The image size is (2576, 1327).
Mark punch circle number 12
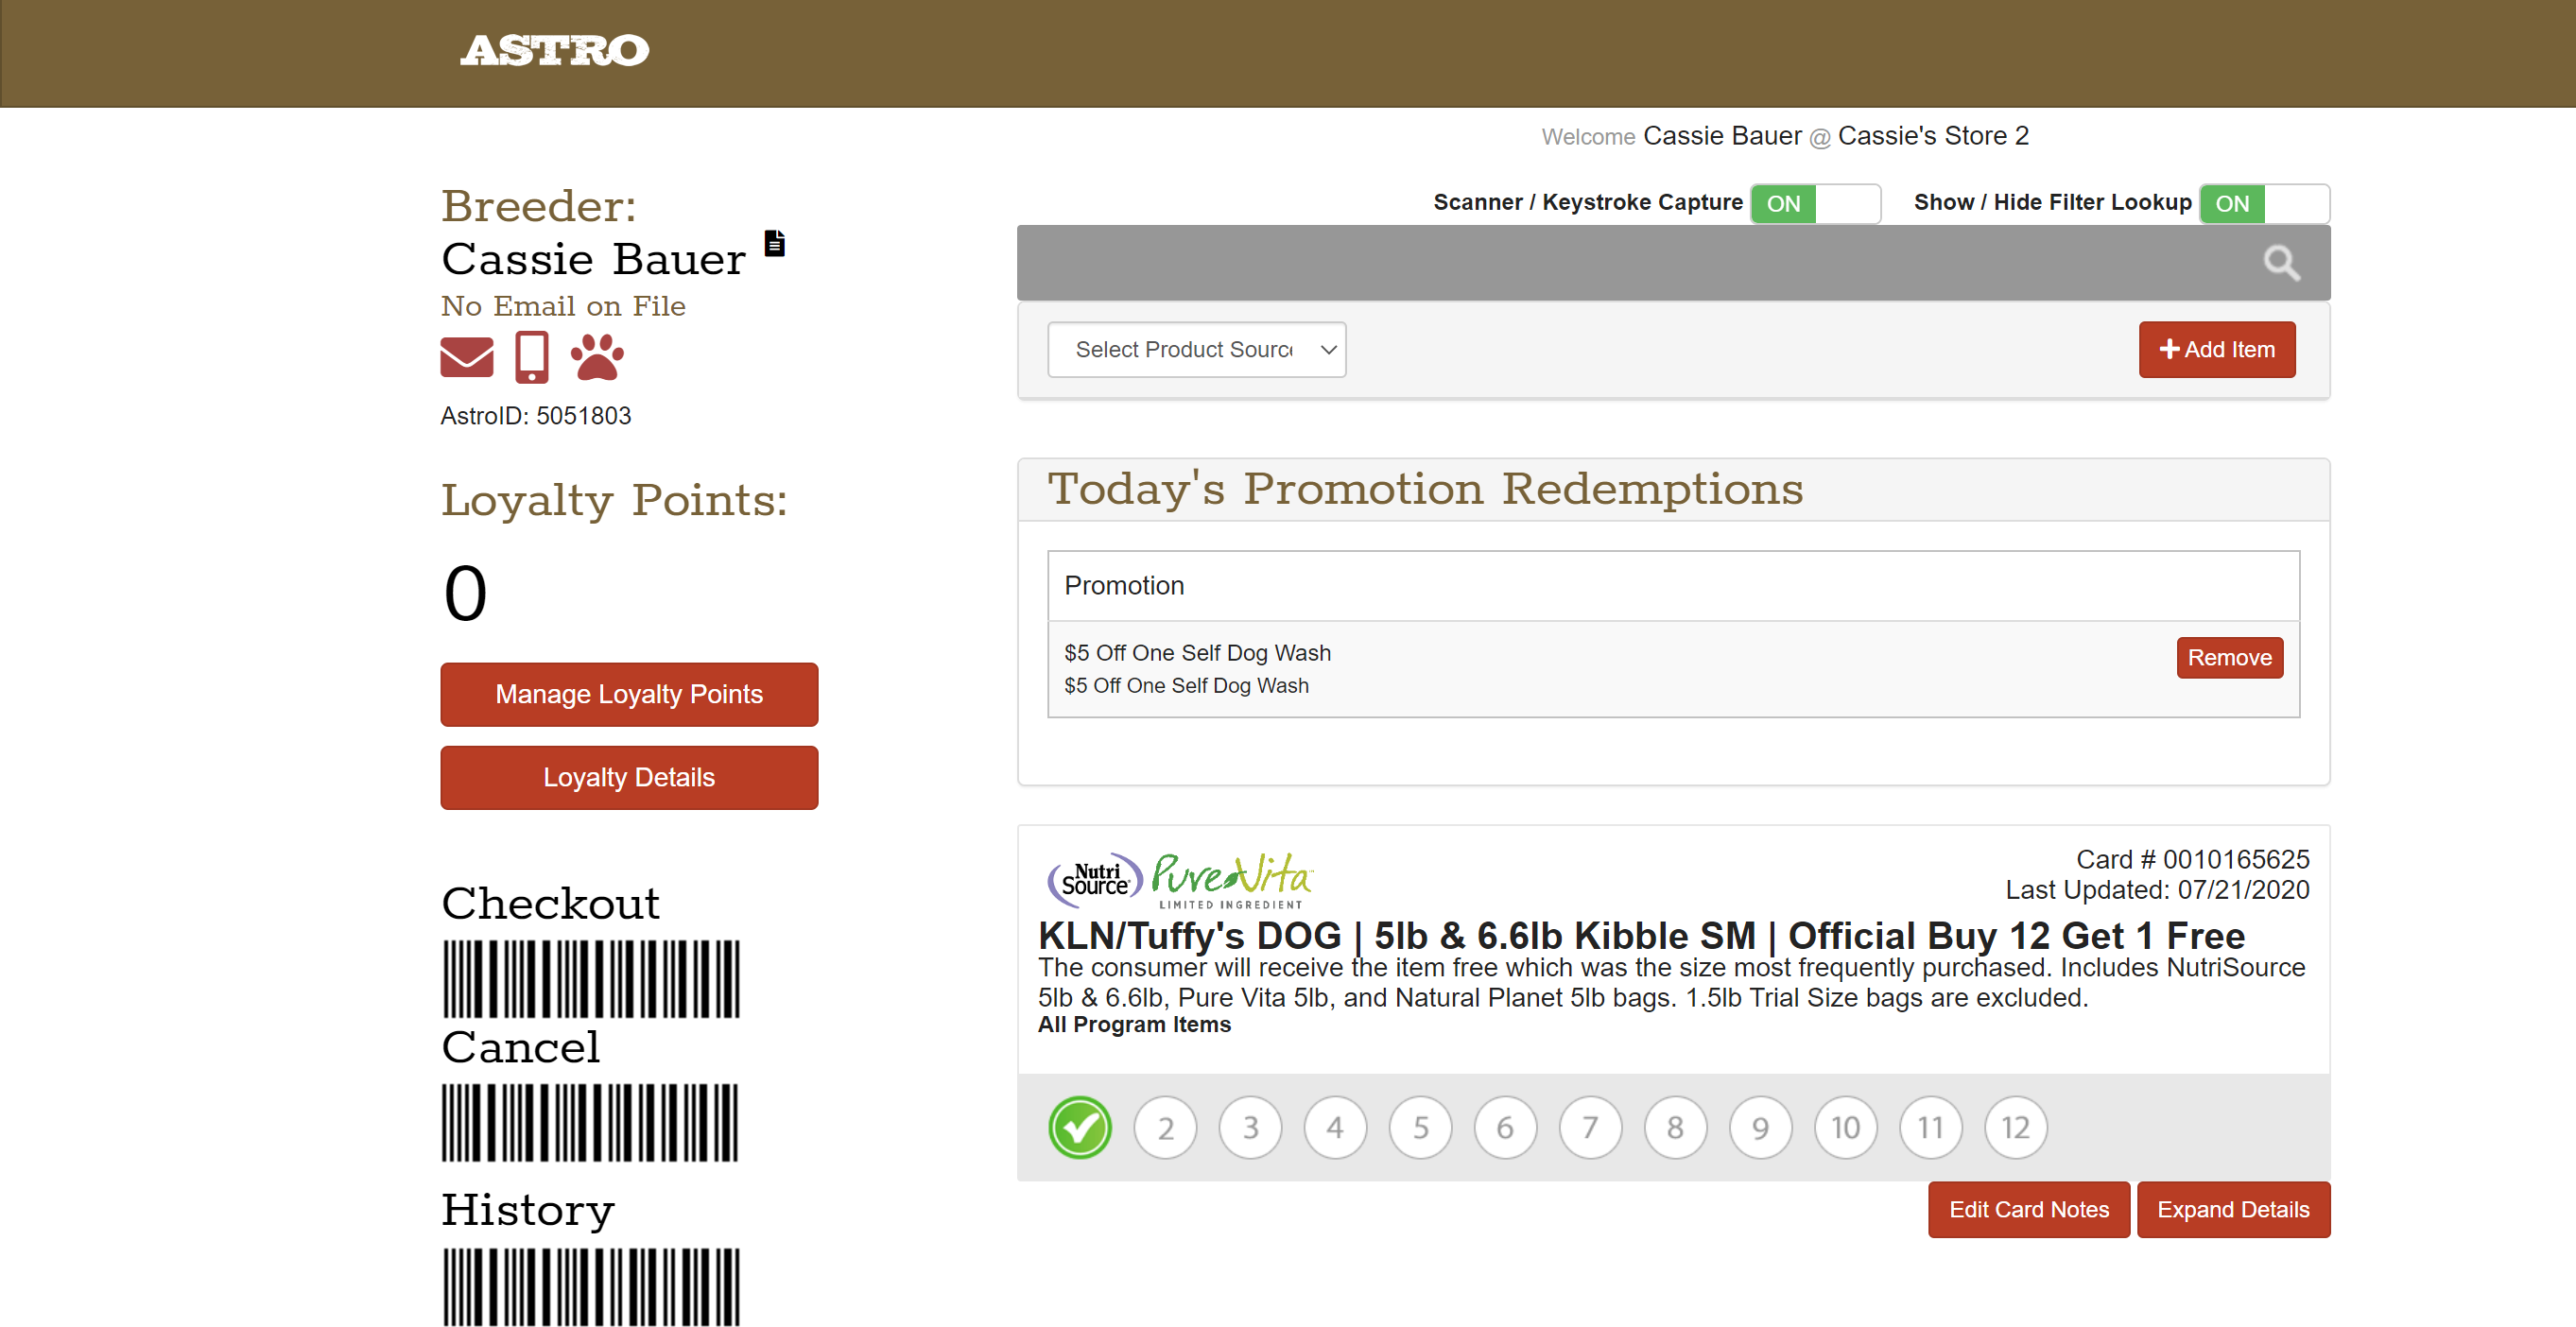click(2015, 1127)
